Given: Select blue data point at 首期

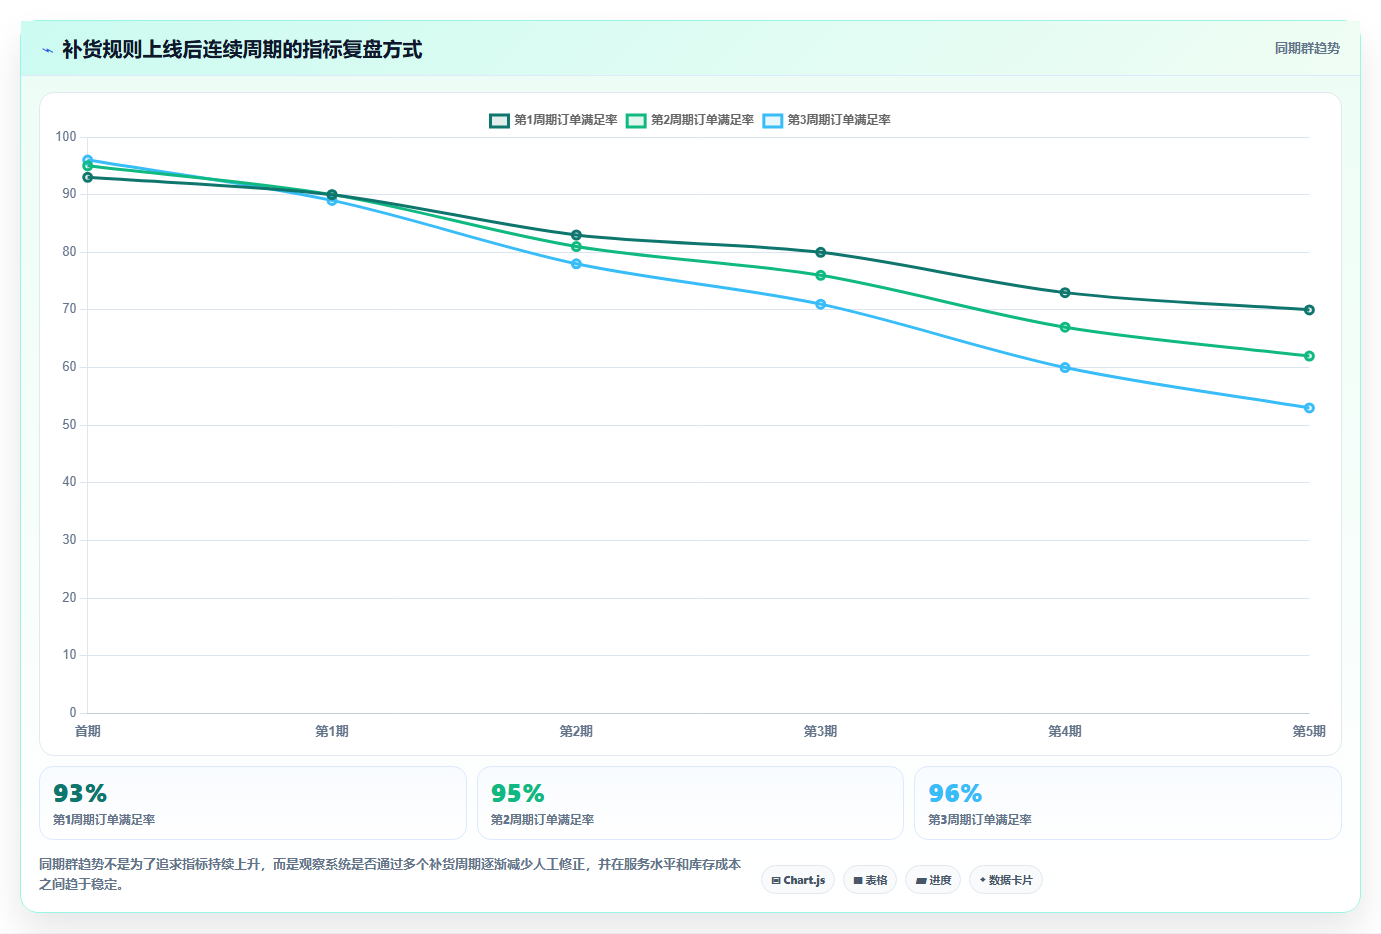Looking at the screenshot, I should coord(88,160).
